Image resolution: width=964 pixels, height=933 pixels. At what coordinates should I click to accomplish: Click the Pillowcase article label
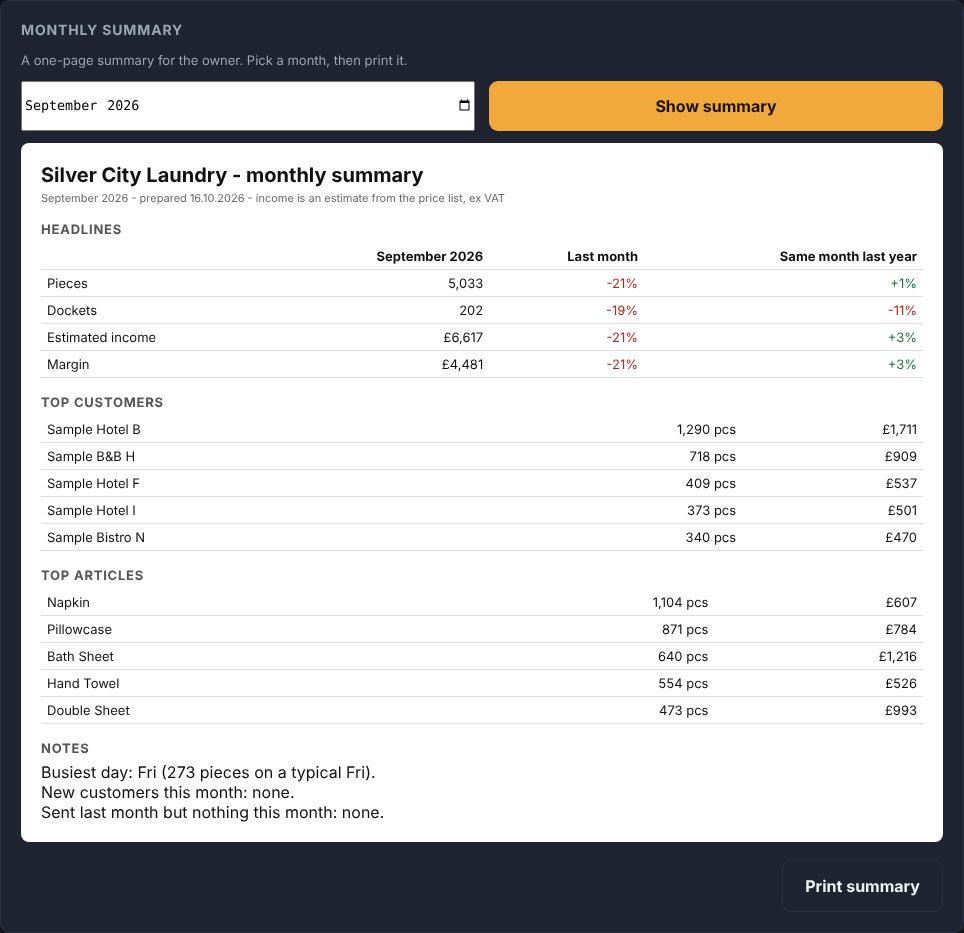point(79,630)
